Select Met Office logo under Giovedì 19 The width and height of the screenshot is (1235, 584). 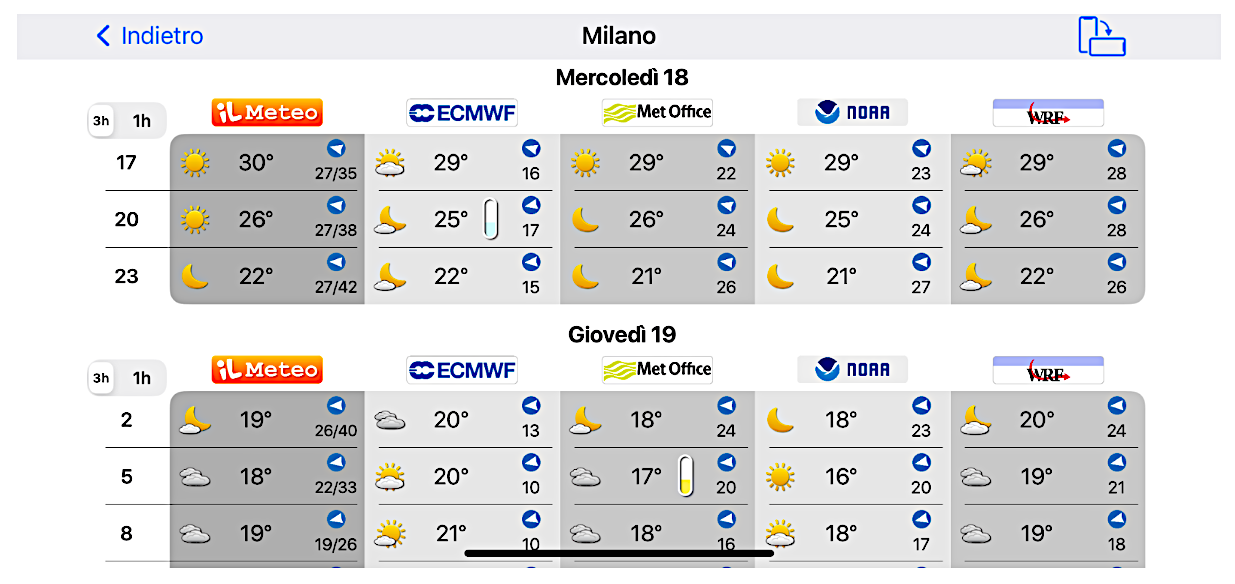657,370
